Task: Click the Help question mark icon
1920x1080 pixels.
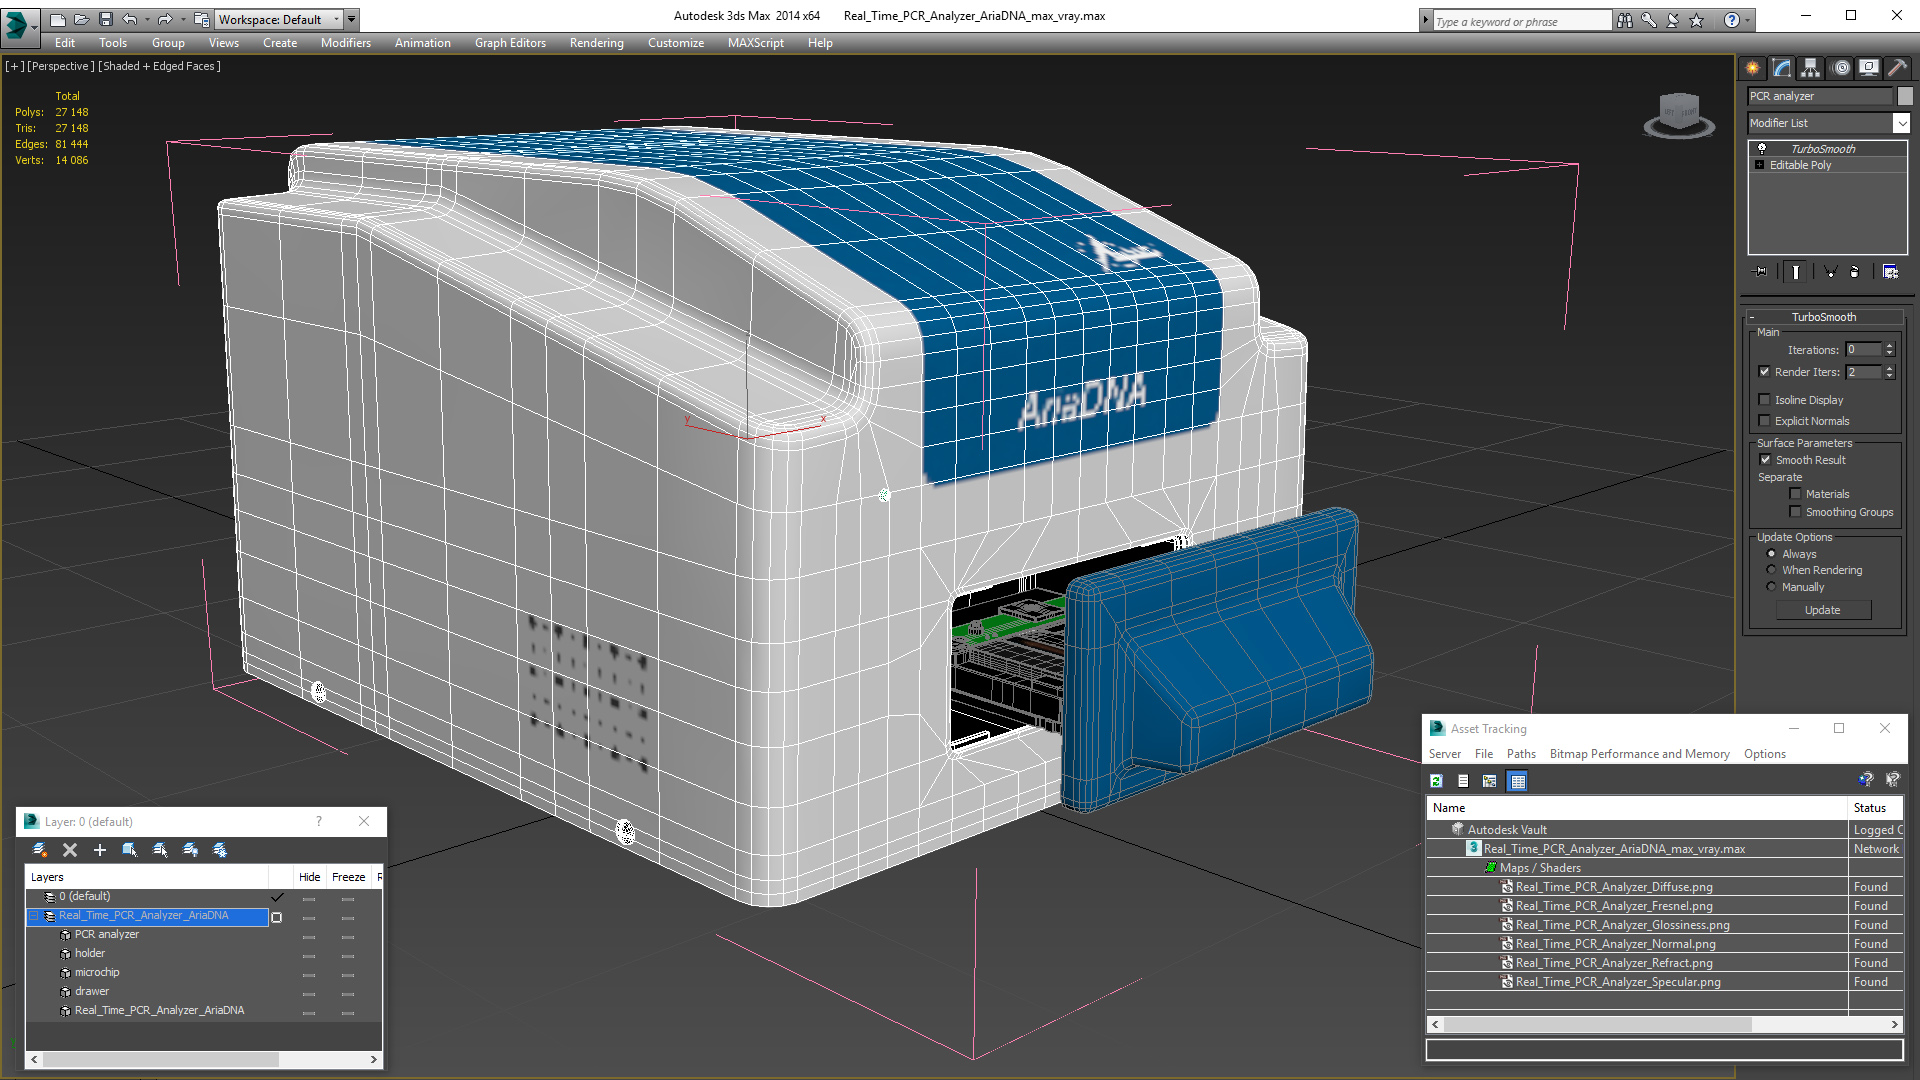Action: point(1731,20)
